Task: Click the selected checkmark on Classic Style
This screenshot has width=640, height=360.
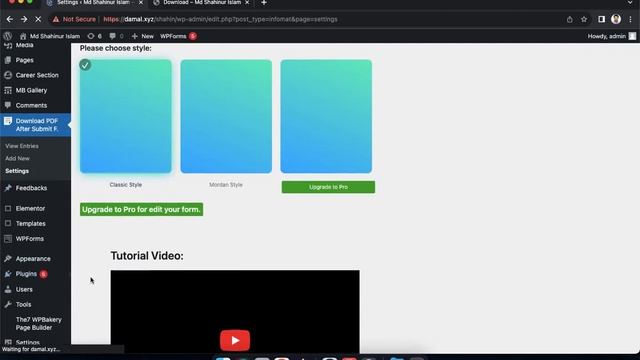Action: 85,65
